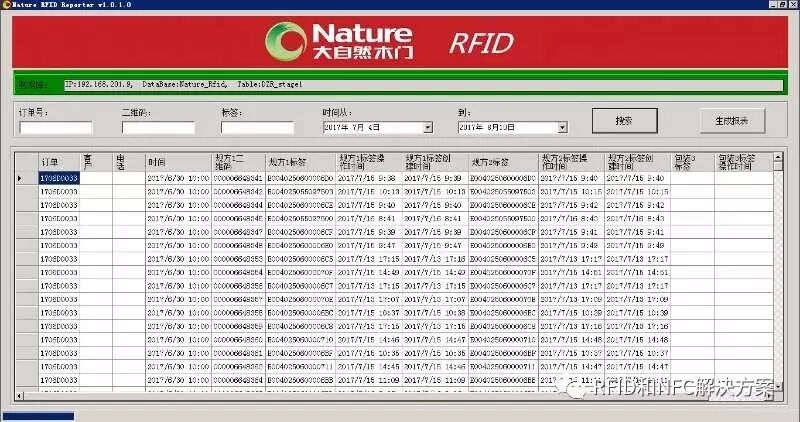The image size is (800, 422).
Task: Click the 规方2标签 column header
Action: [503, 162]
